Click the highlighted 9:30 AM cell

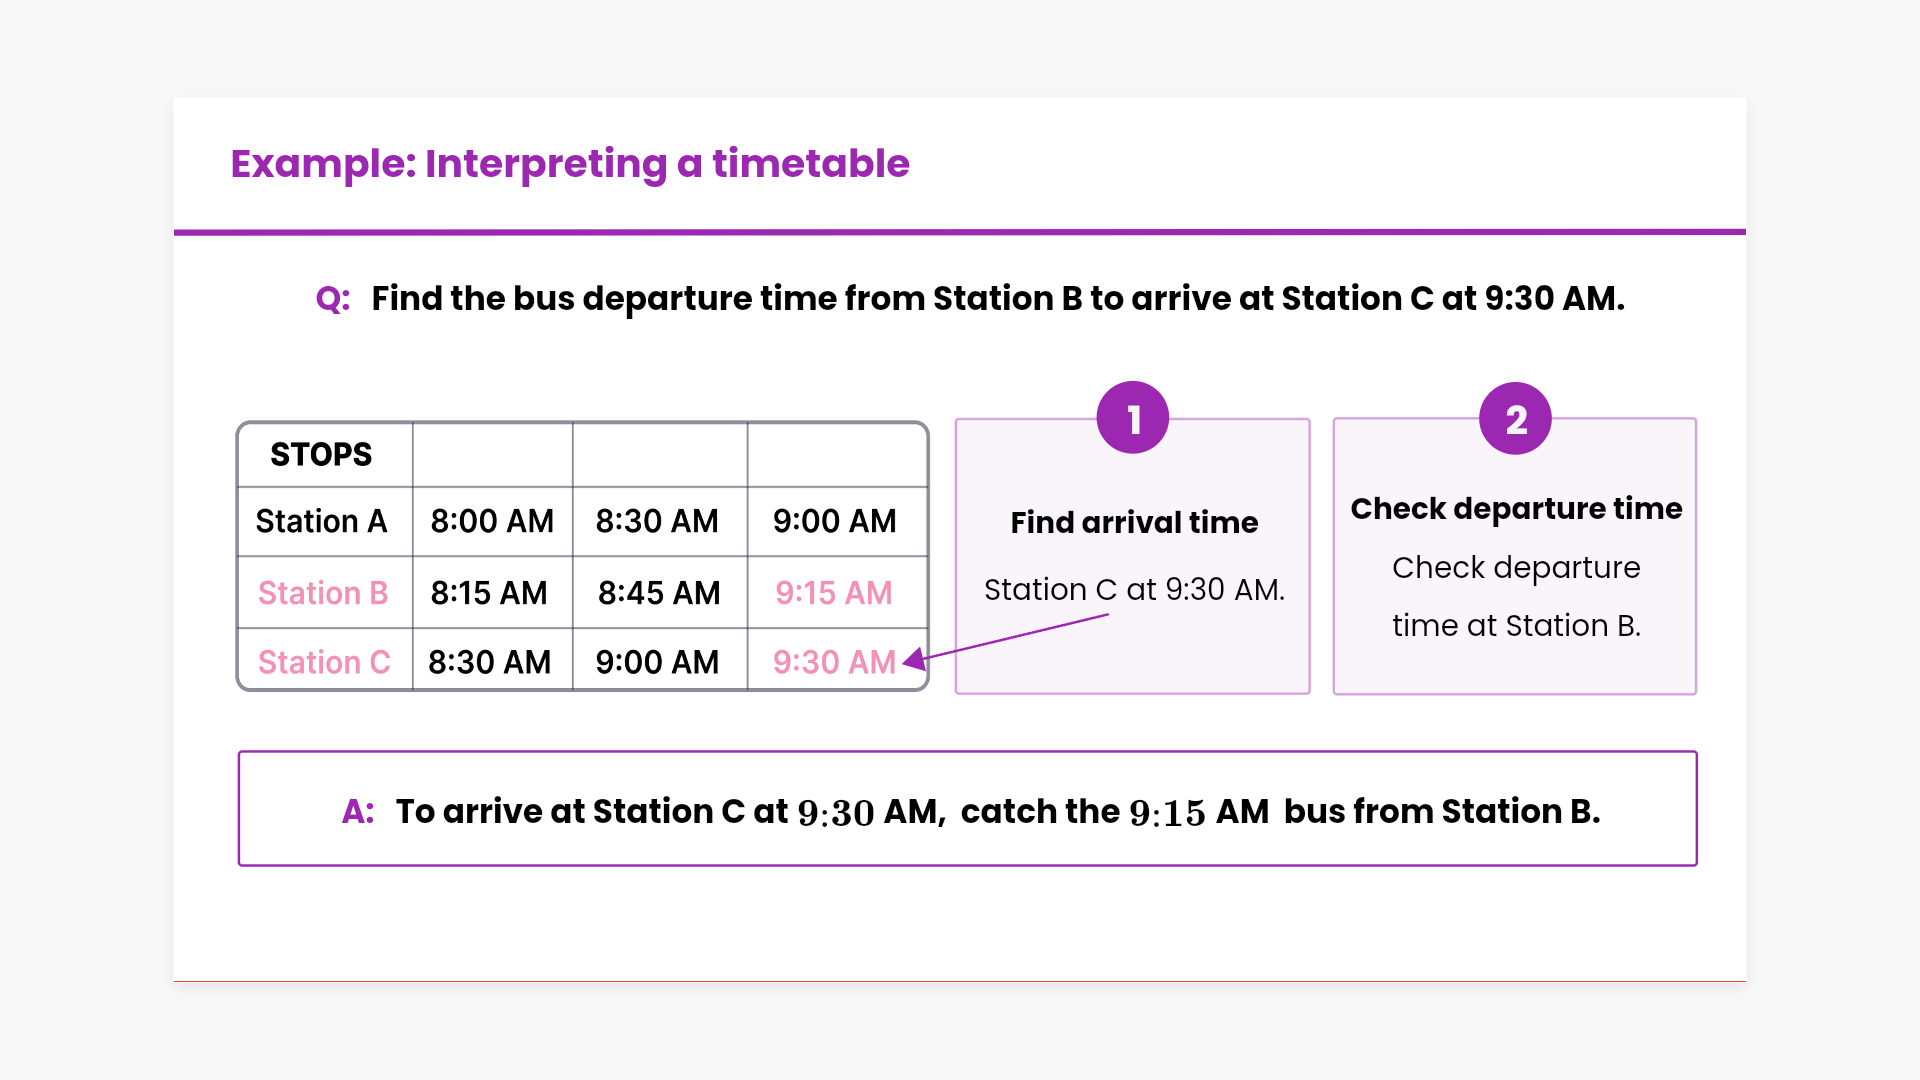click(x=834, y=662)
